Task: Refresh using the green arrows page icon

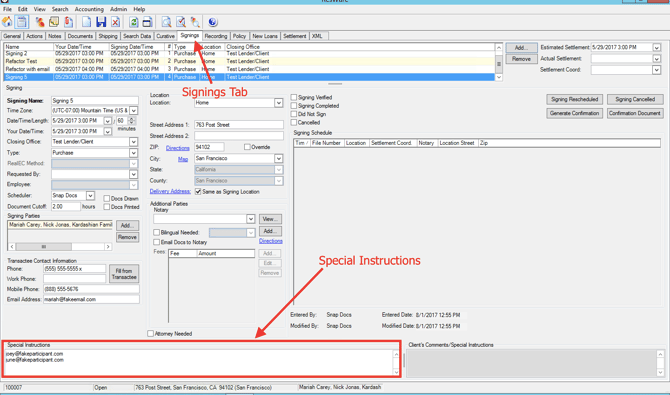Action: [134, 22]
